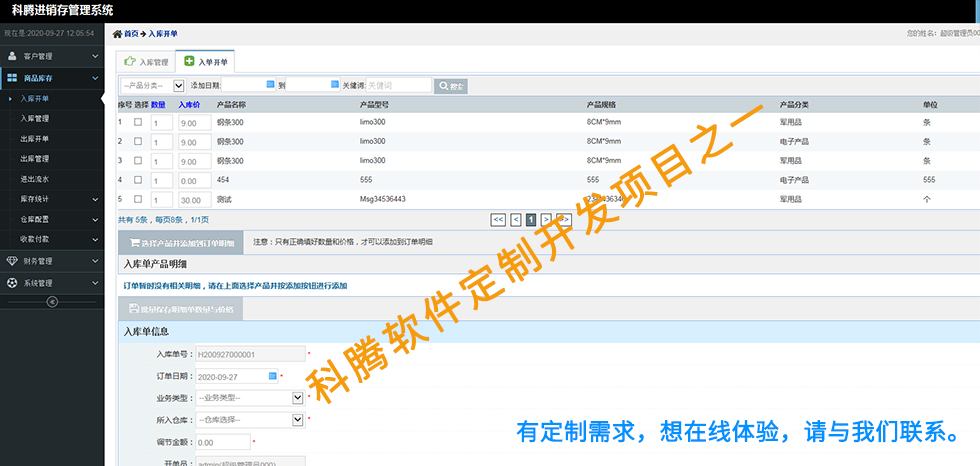The image size is (980, 466).
Task: Click the quantity field in row 1
Action: click(162, 124)
